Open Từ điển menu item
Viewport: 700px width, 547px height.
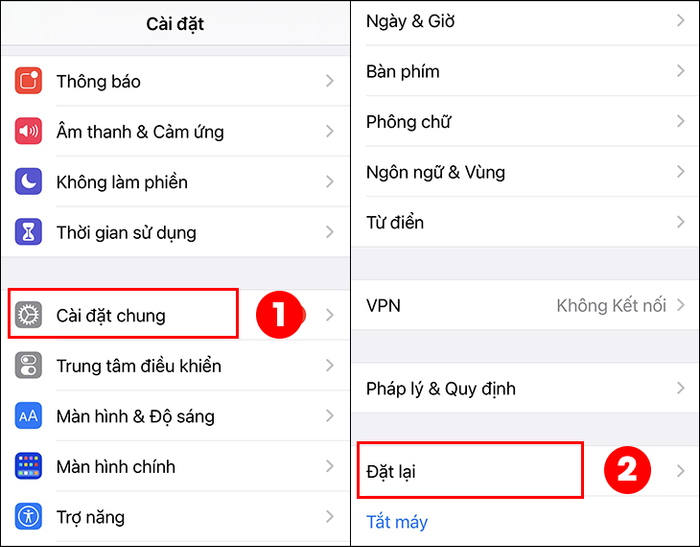[525, 222]
